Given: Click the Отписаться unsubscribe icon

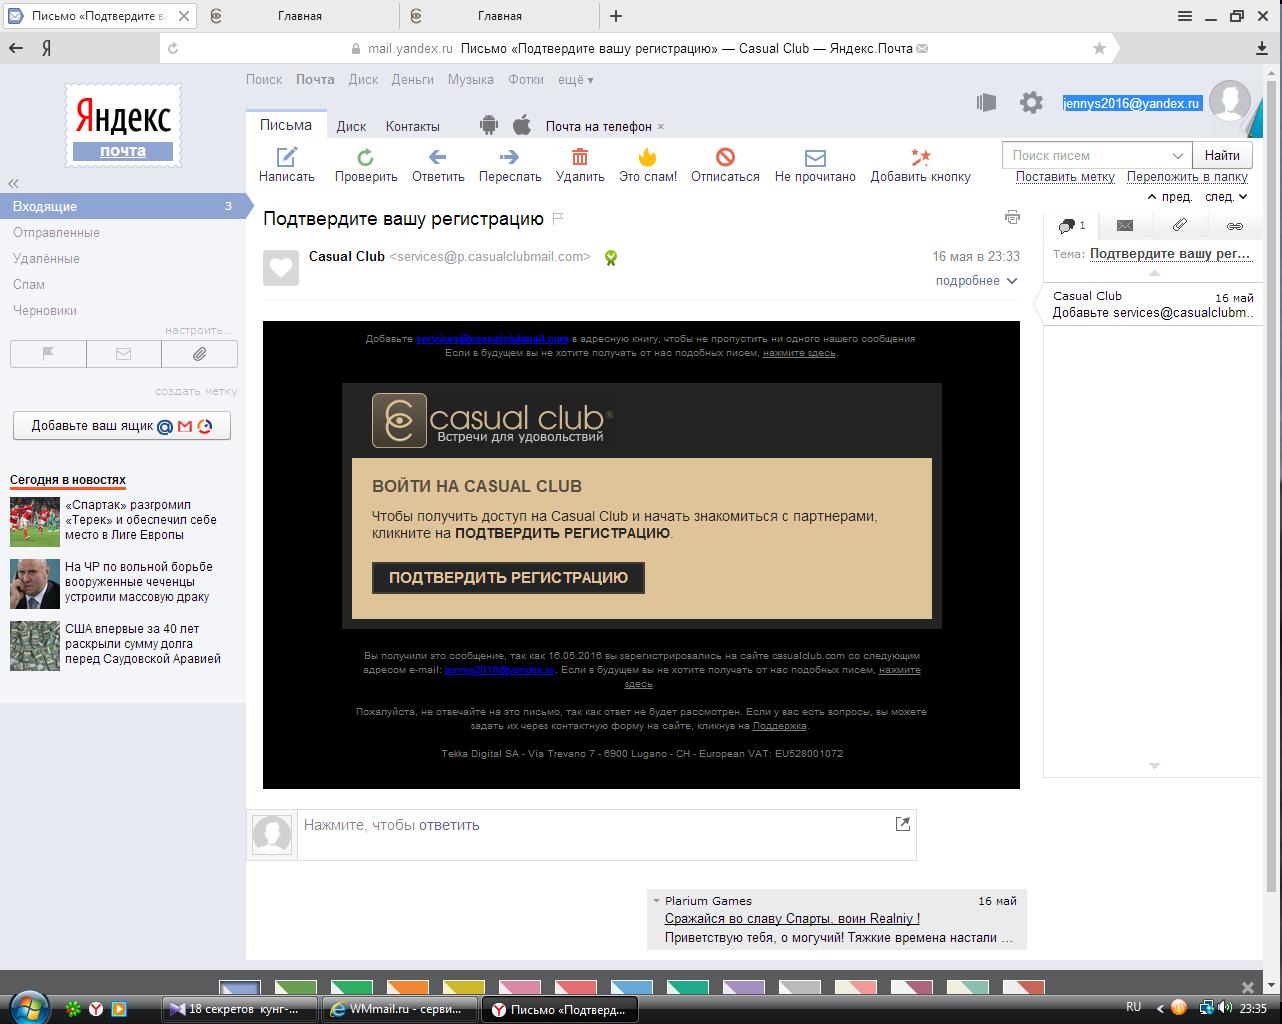Looking at the screenshot, I should click(725, 156).
